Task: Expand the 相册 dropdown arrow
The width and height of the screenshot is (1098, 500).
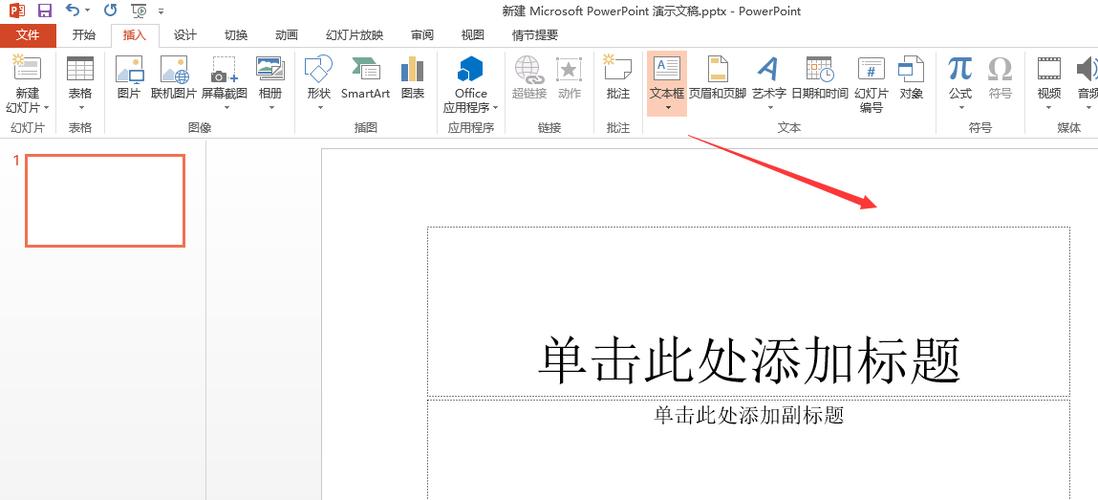Action: tap(270, 107)
